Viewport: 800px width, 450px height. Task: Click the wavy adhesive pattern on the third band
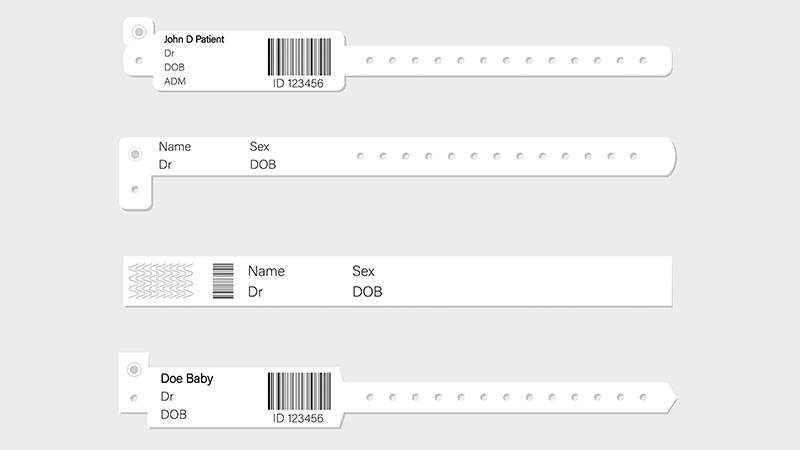coord(161,281)
